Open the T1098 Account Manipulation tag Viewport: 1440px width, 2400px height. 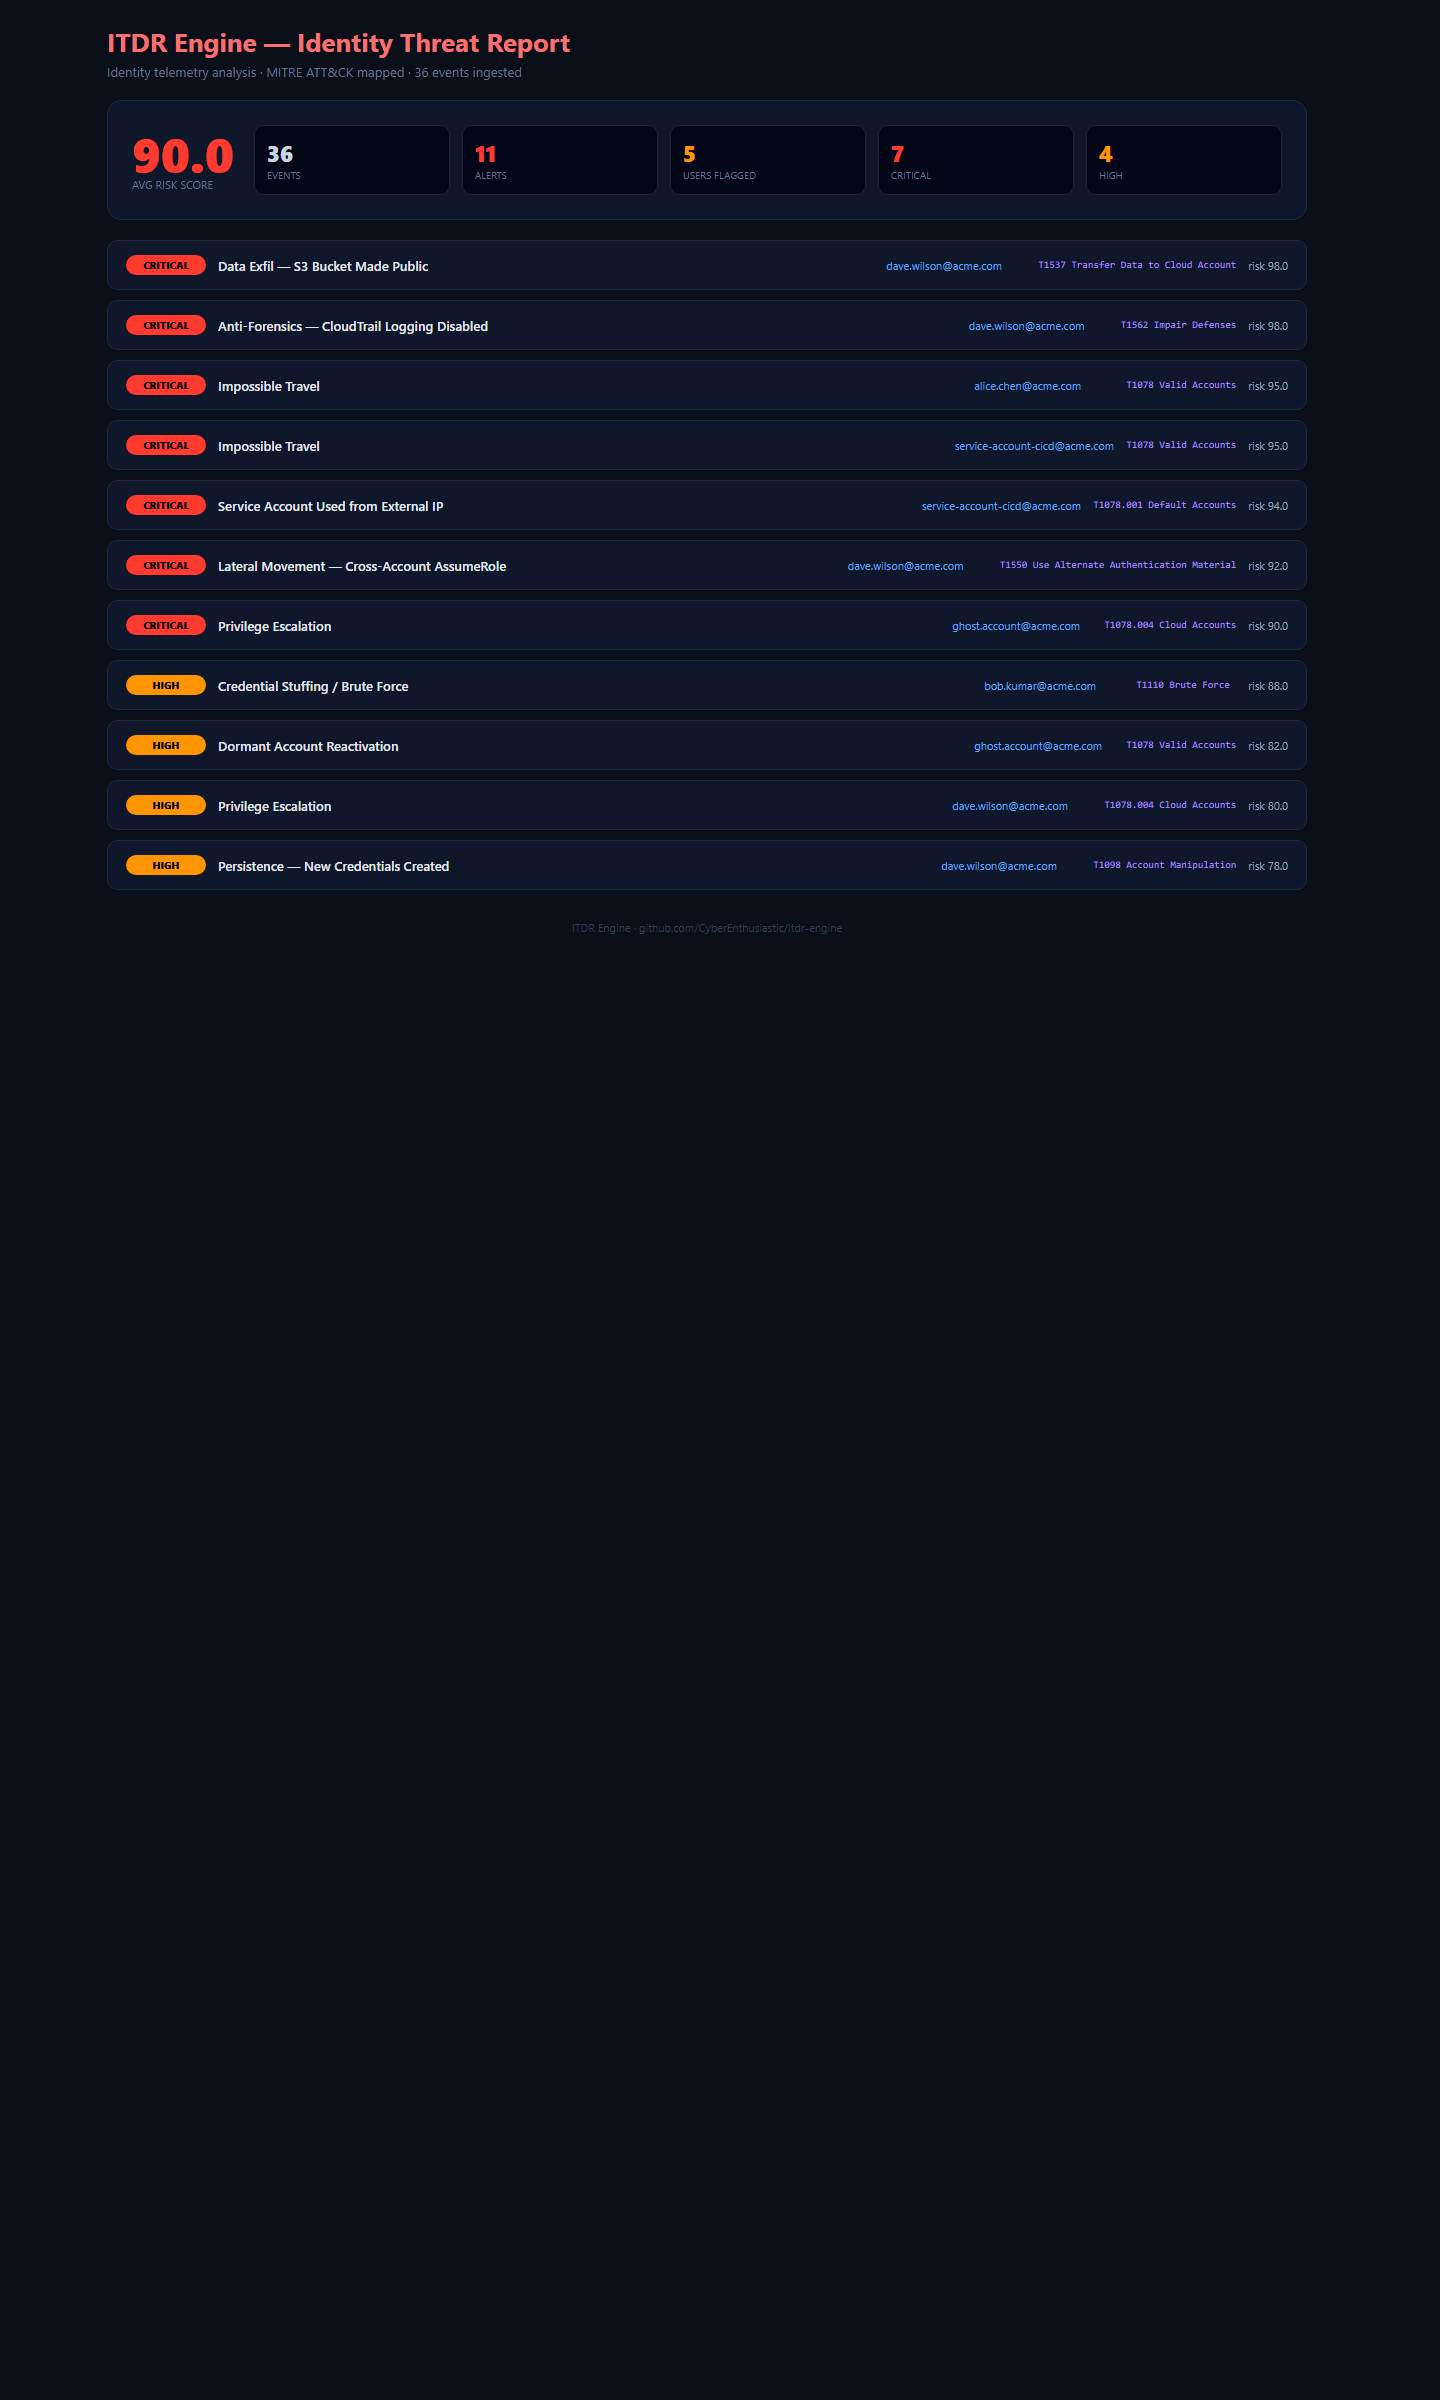(x=1164, y=866)
